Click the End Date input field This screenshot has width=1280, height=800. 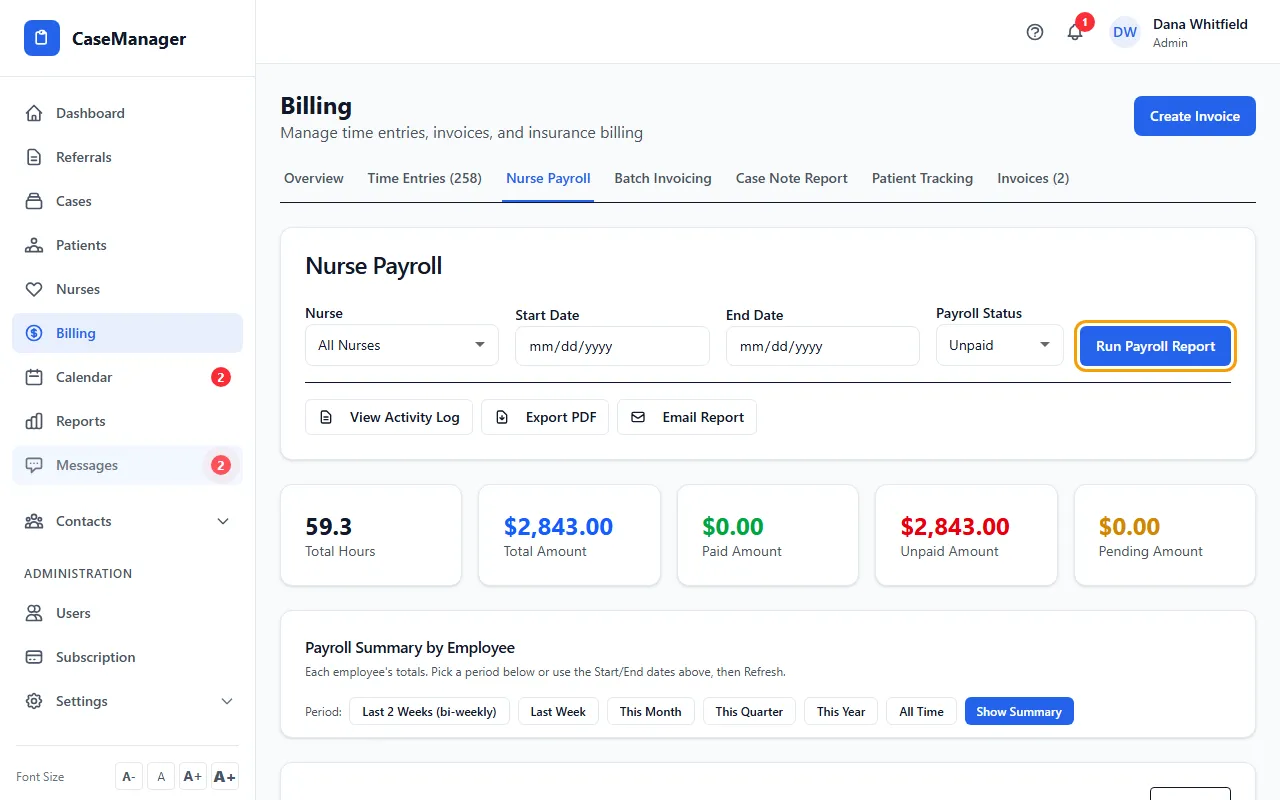coord(823,346)
